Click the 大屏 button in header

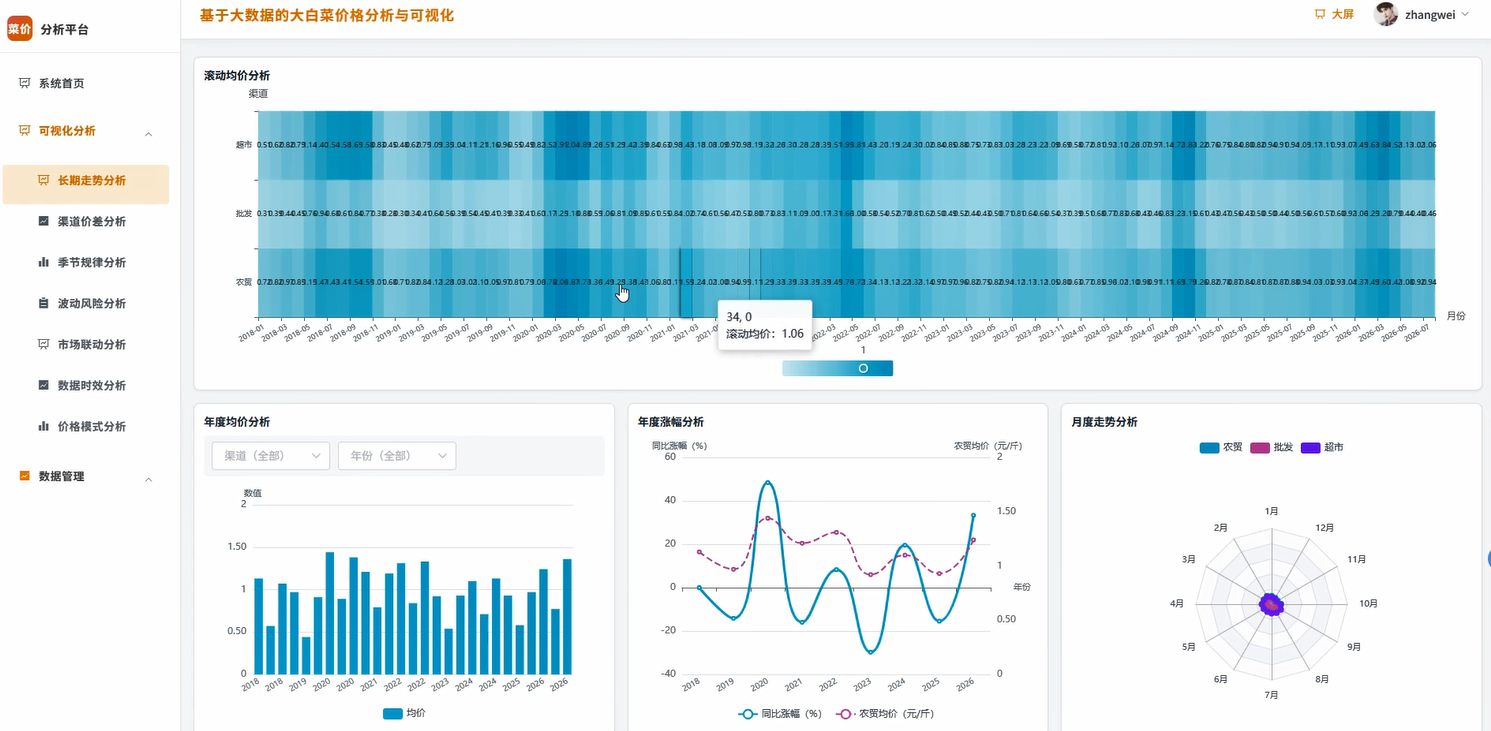point(1334,14)
